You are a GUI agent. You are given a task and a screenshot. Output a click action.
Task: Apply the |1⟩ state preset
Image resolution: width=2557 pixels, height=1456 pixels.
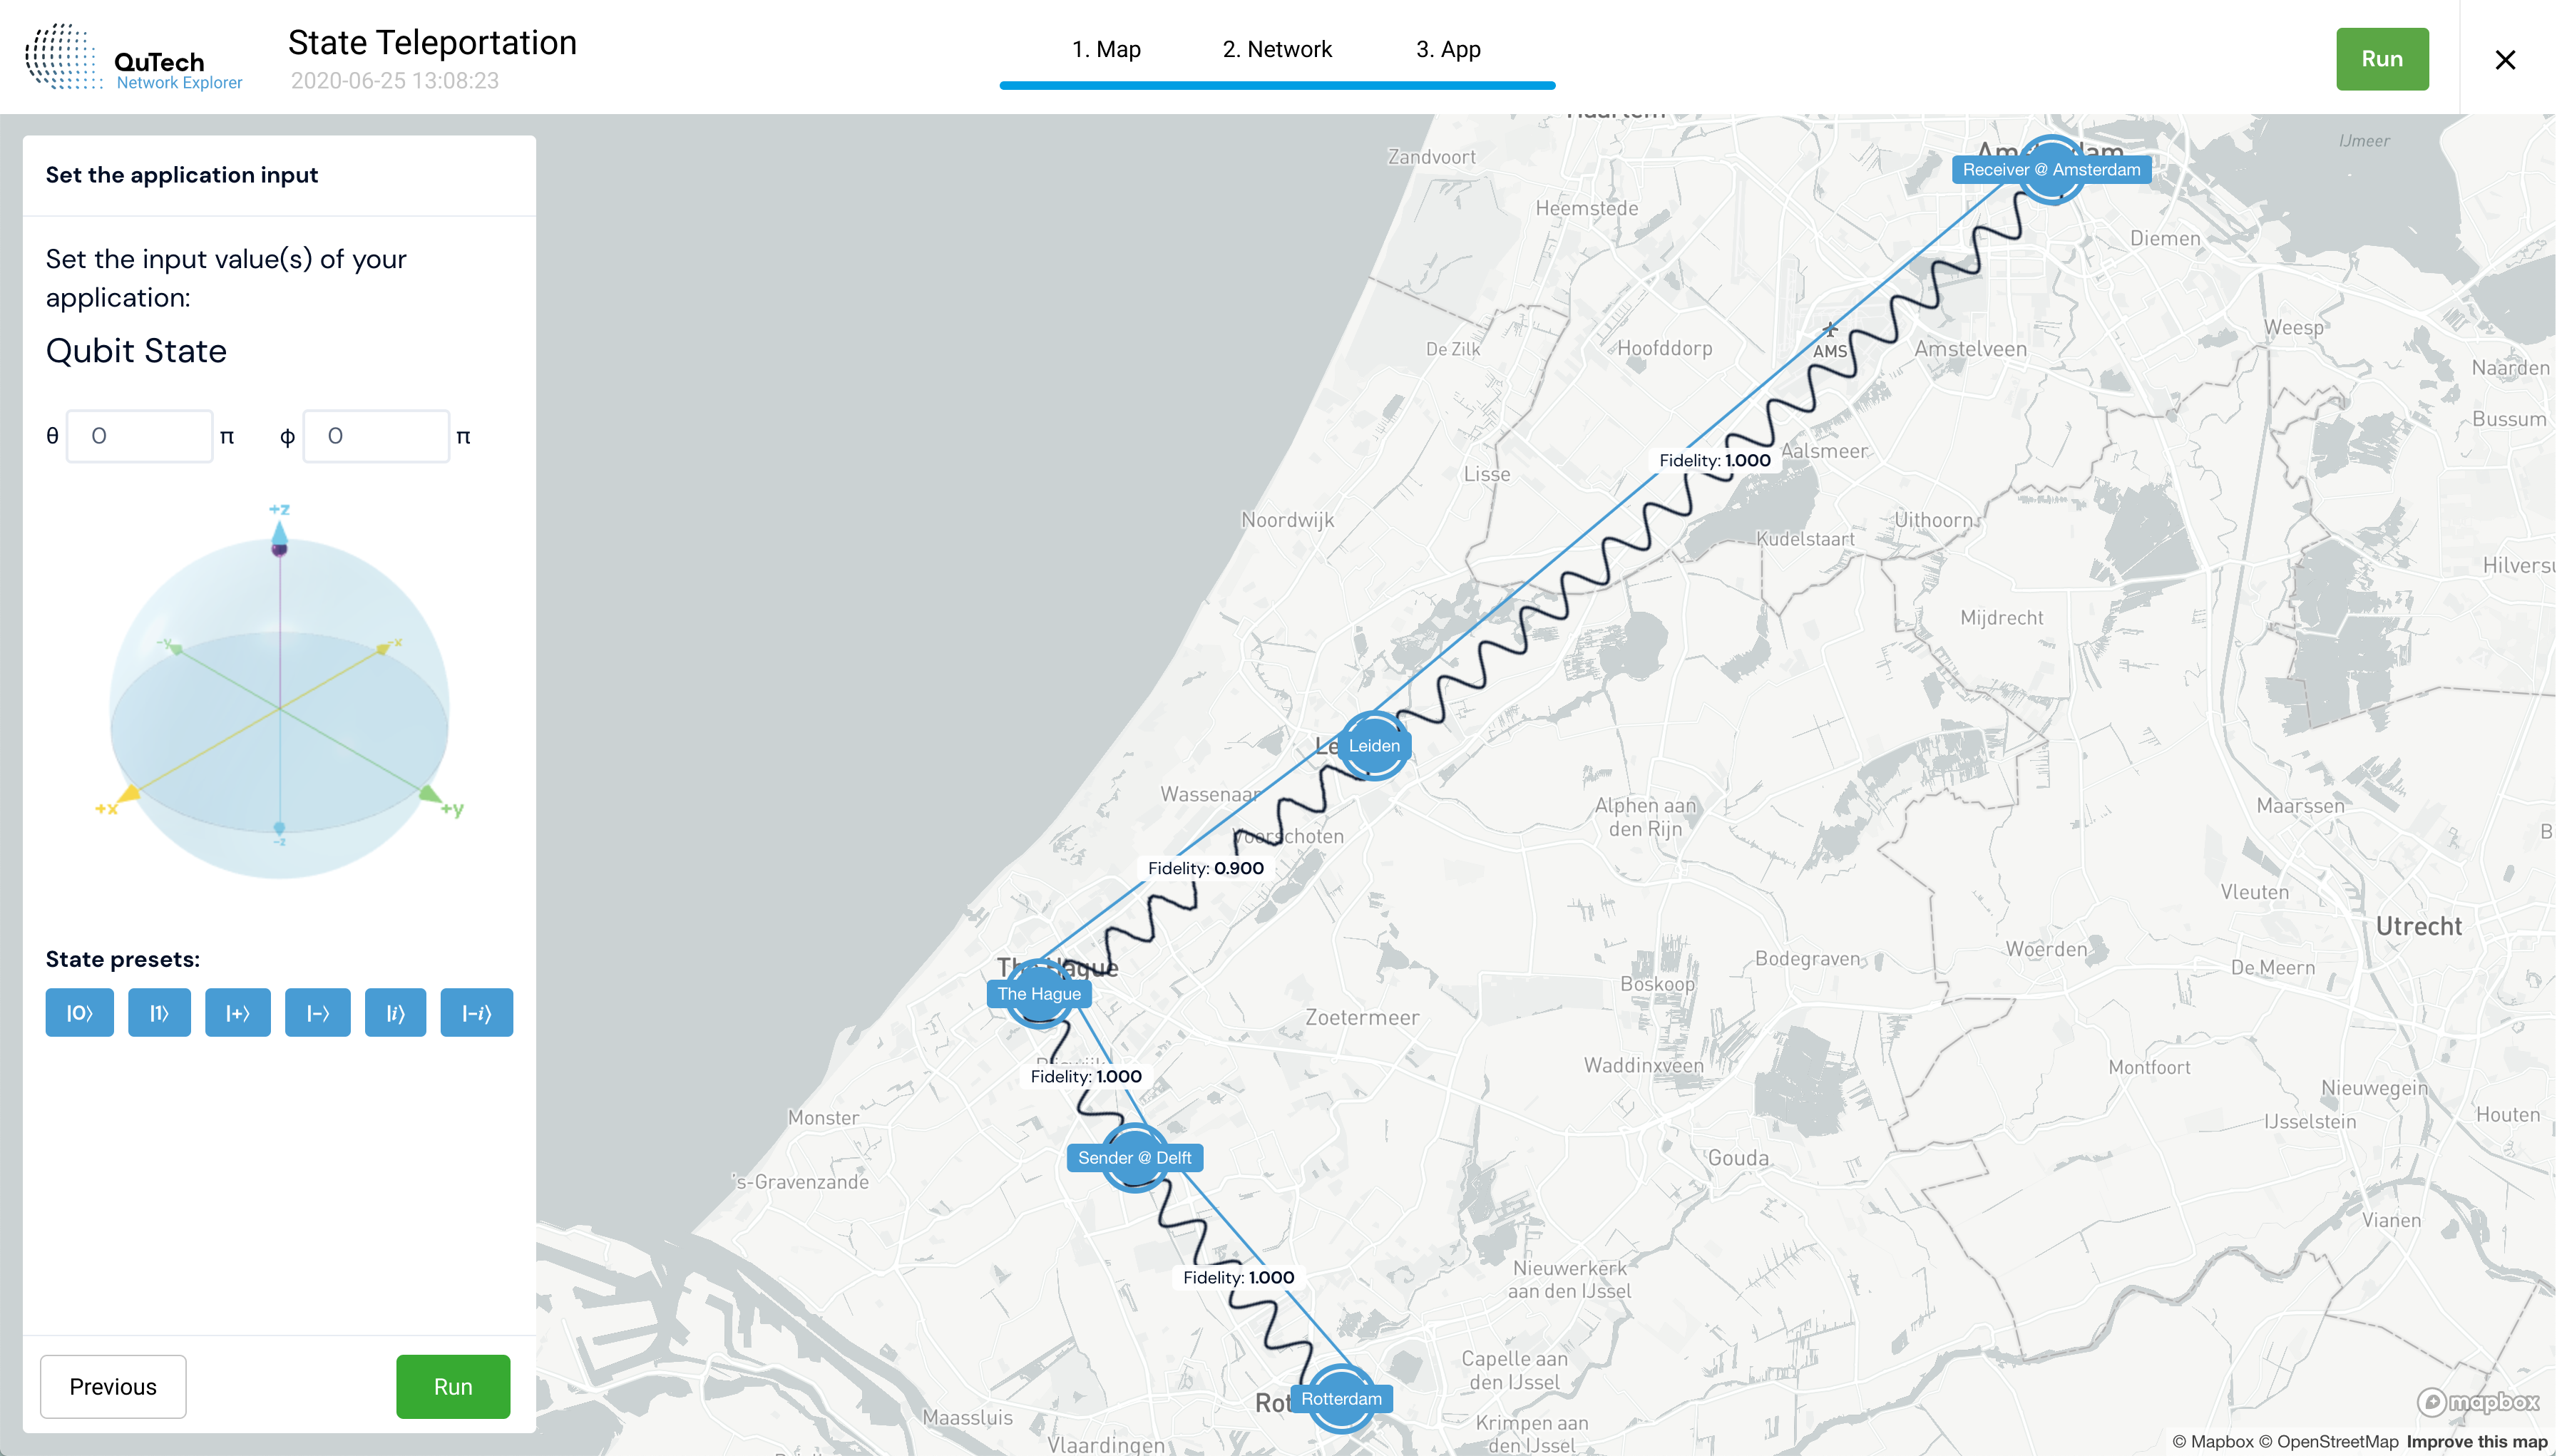[159, 1013]
